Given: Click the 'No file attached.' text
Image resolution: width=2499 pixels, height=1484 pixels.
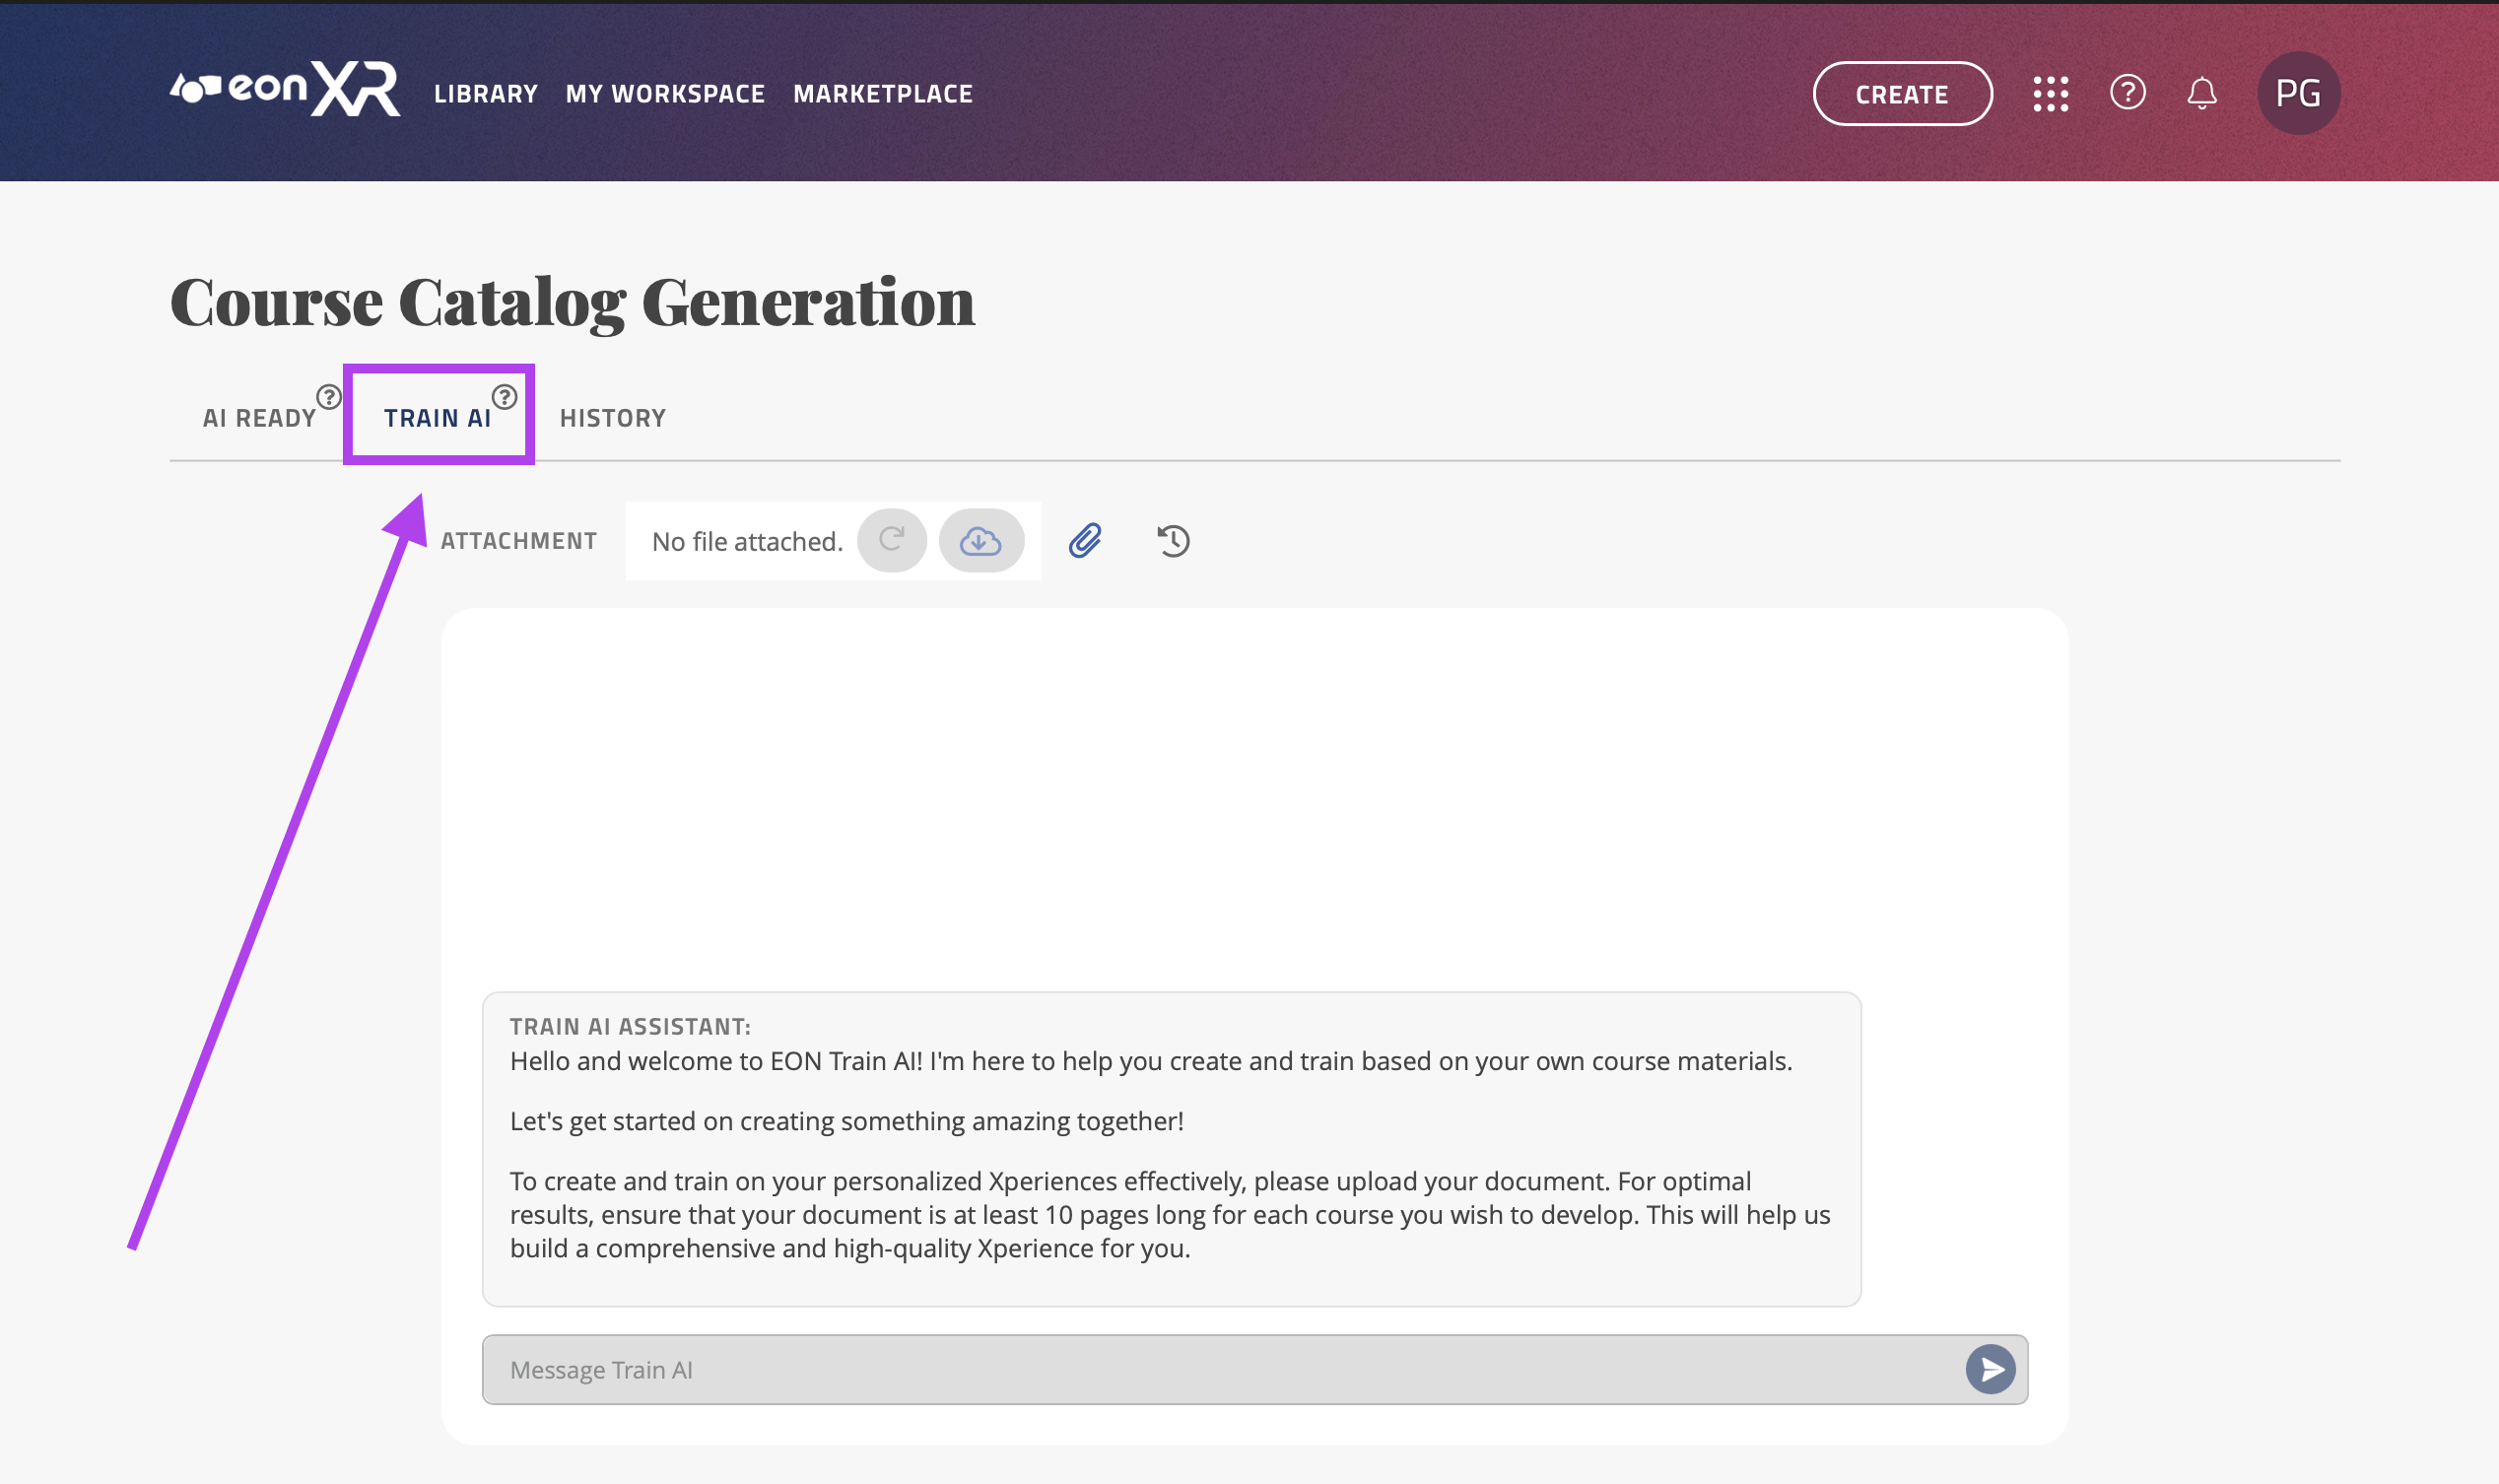Looking at the screenshot, I should pyautogui.click(x=748, y=542).
